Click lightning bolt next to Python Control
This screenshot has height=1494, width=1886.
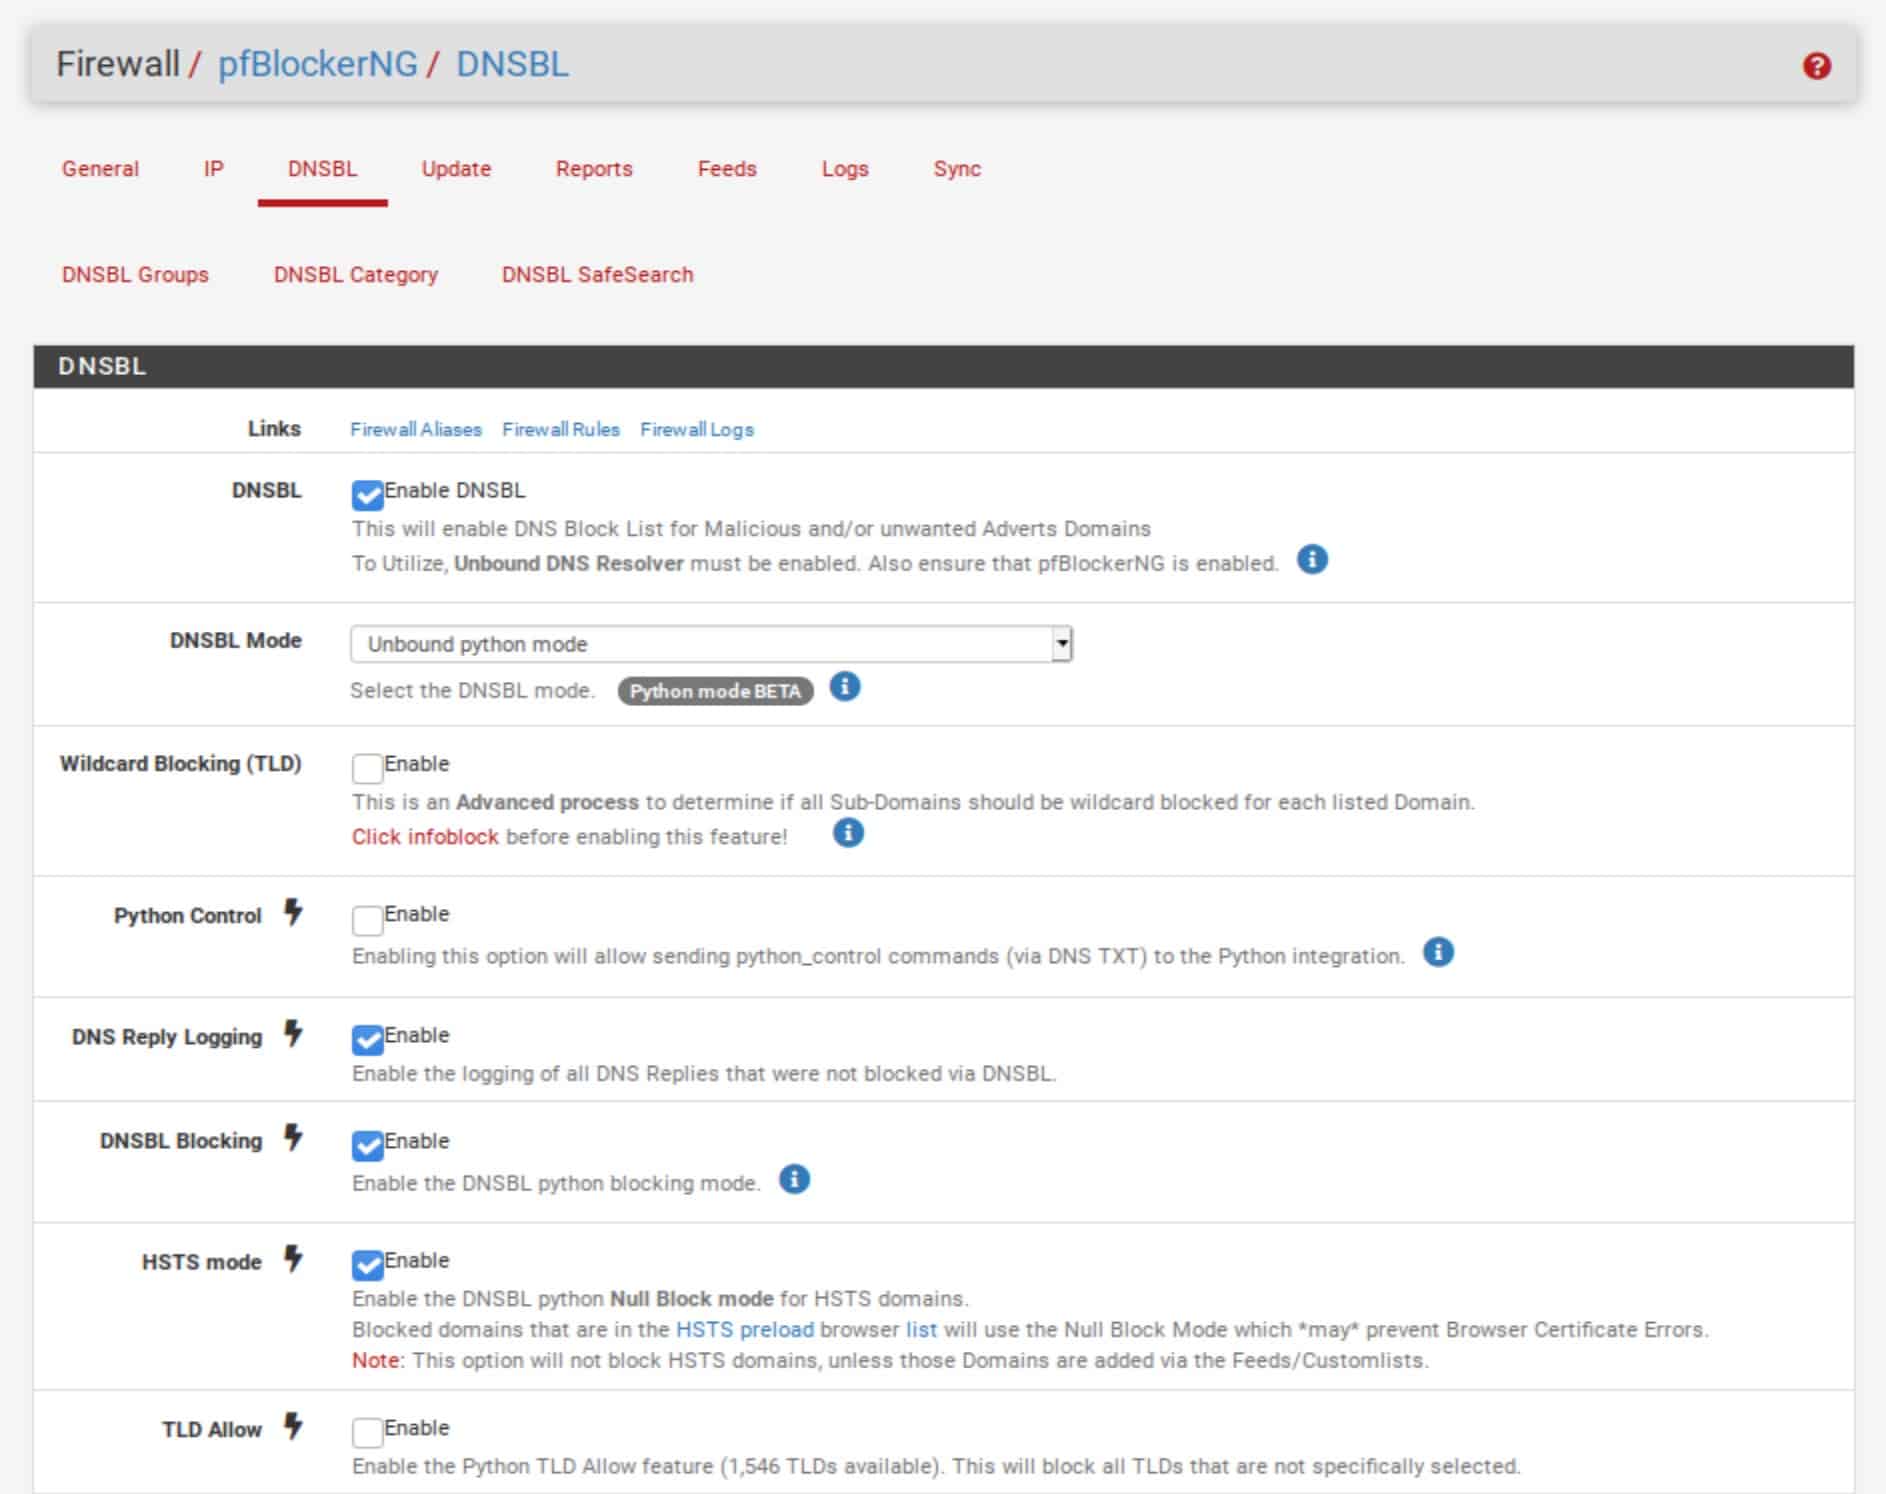tap(292, 912)
